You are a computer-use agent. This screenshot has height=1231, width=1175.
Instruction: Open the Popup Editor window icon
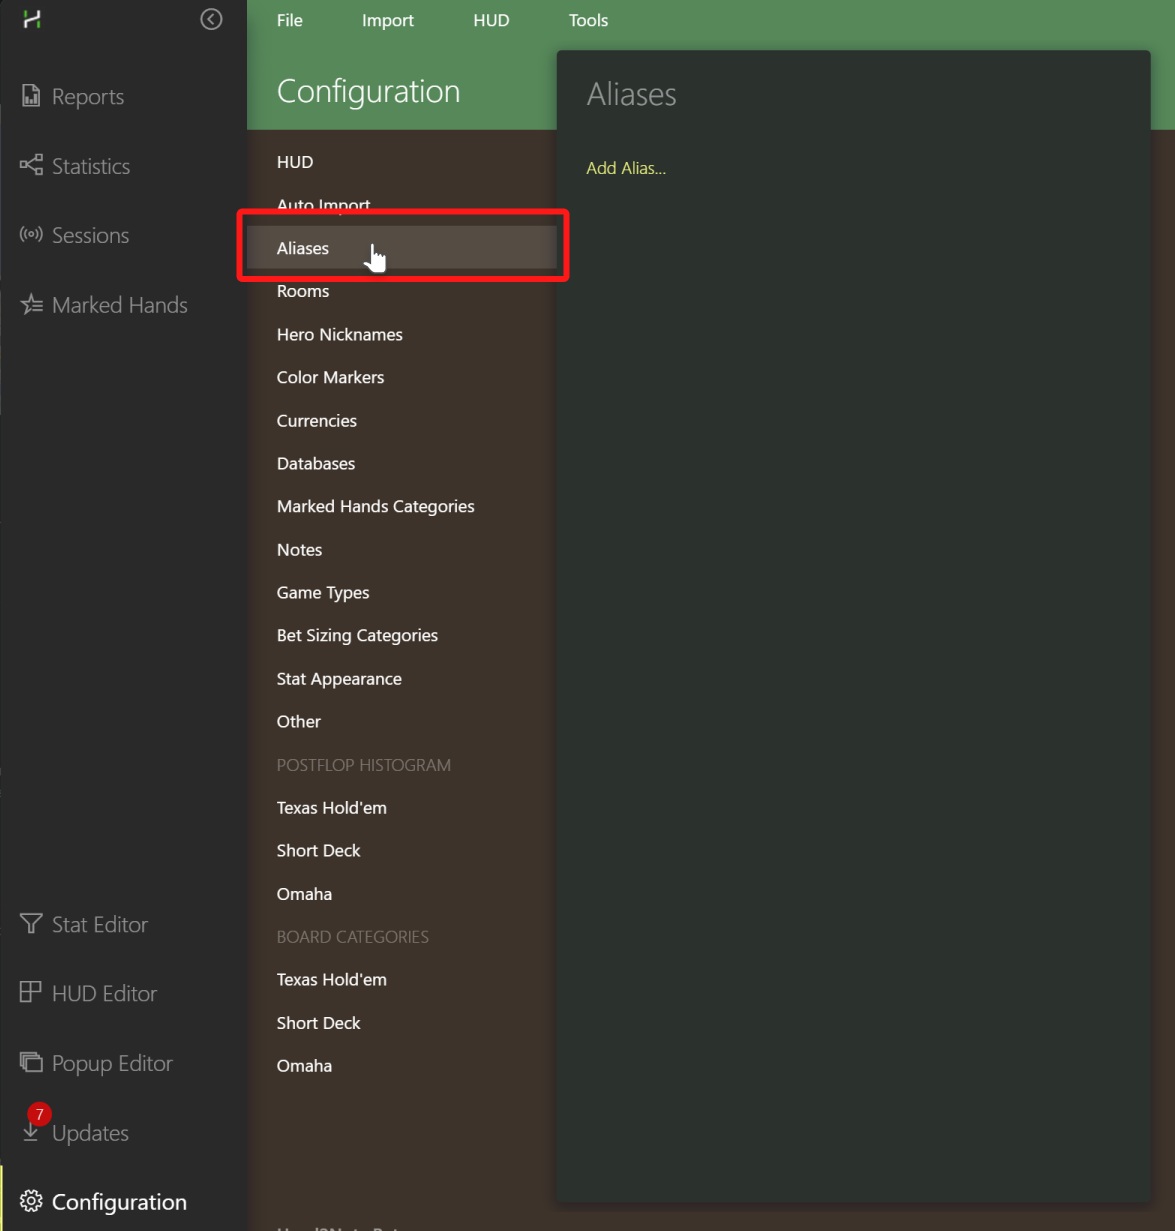[31, 1062]
